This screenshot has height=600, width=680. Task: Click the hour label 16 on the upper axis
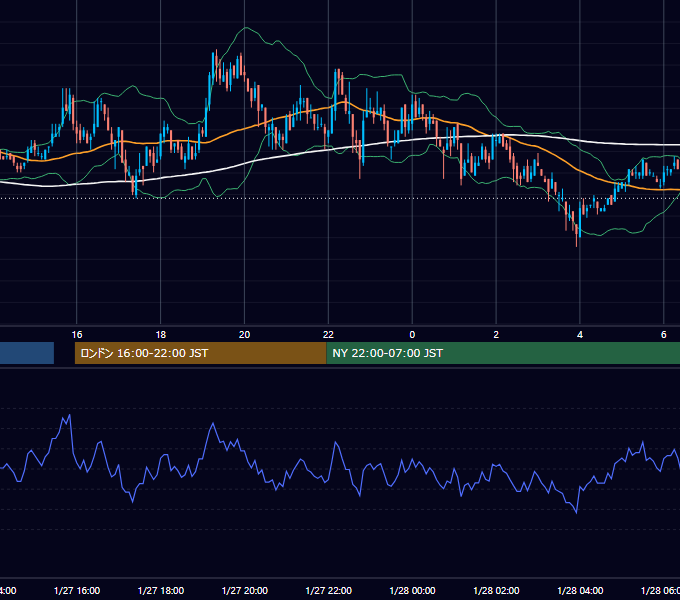pos(77,335)
